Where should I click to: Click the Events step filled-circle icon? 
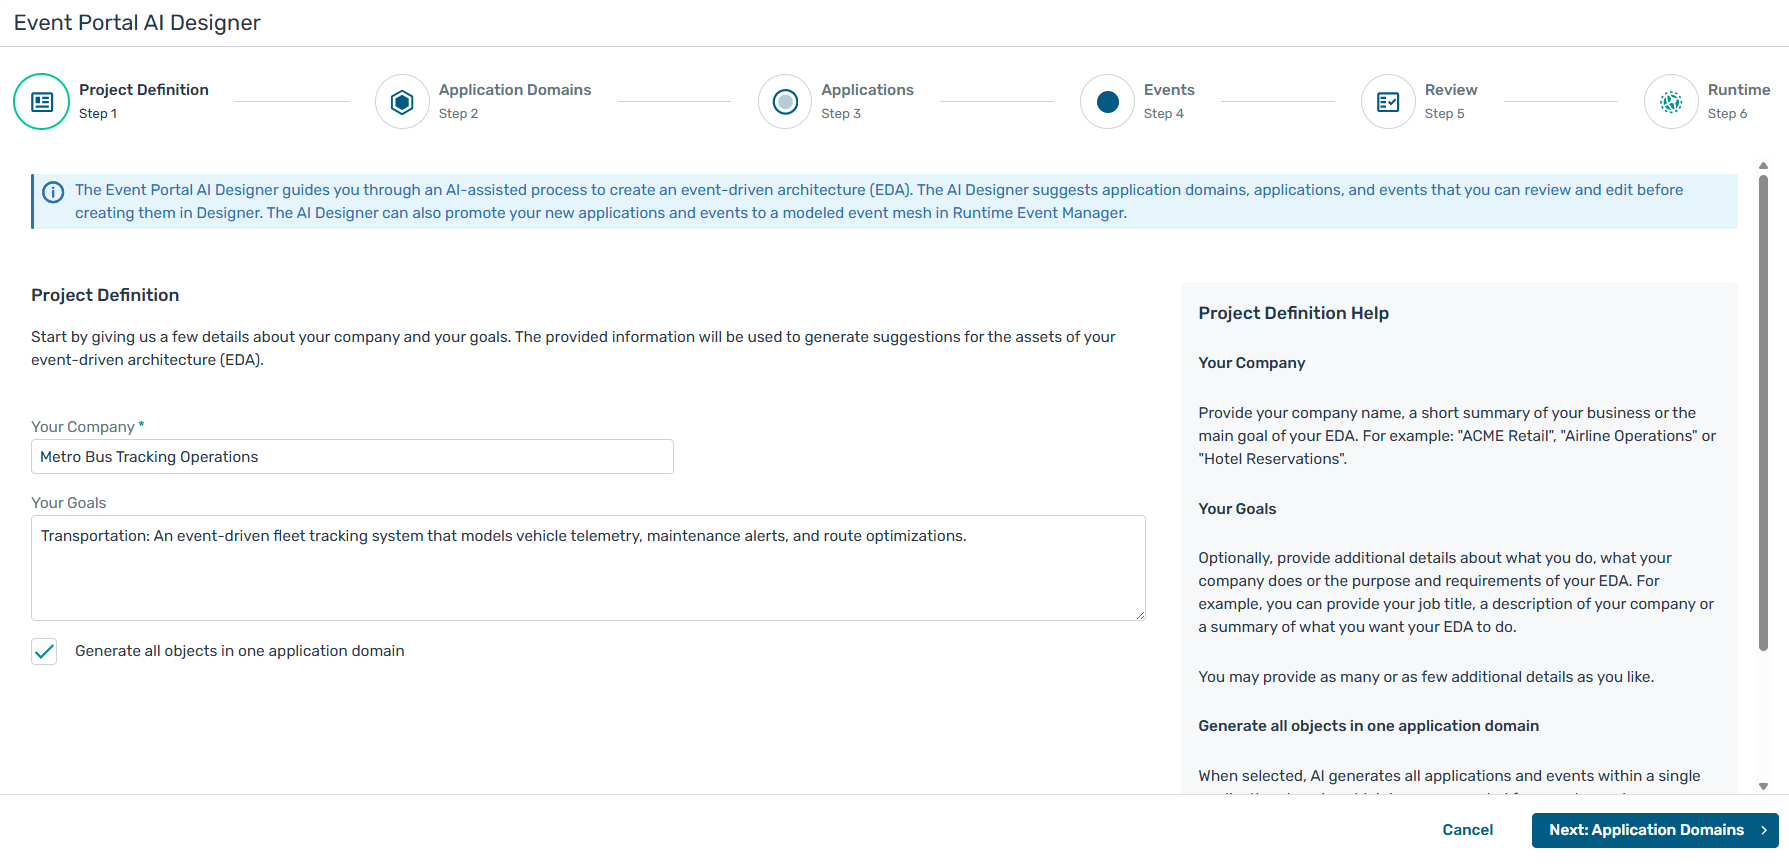1107,102
